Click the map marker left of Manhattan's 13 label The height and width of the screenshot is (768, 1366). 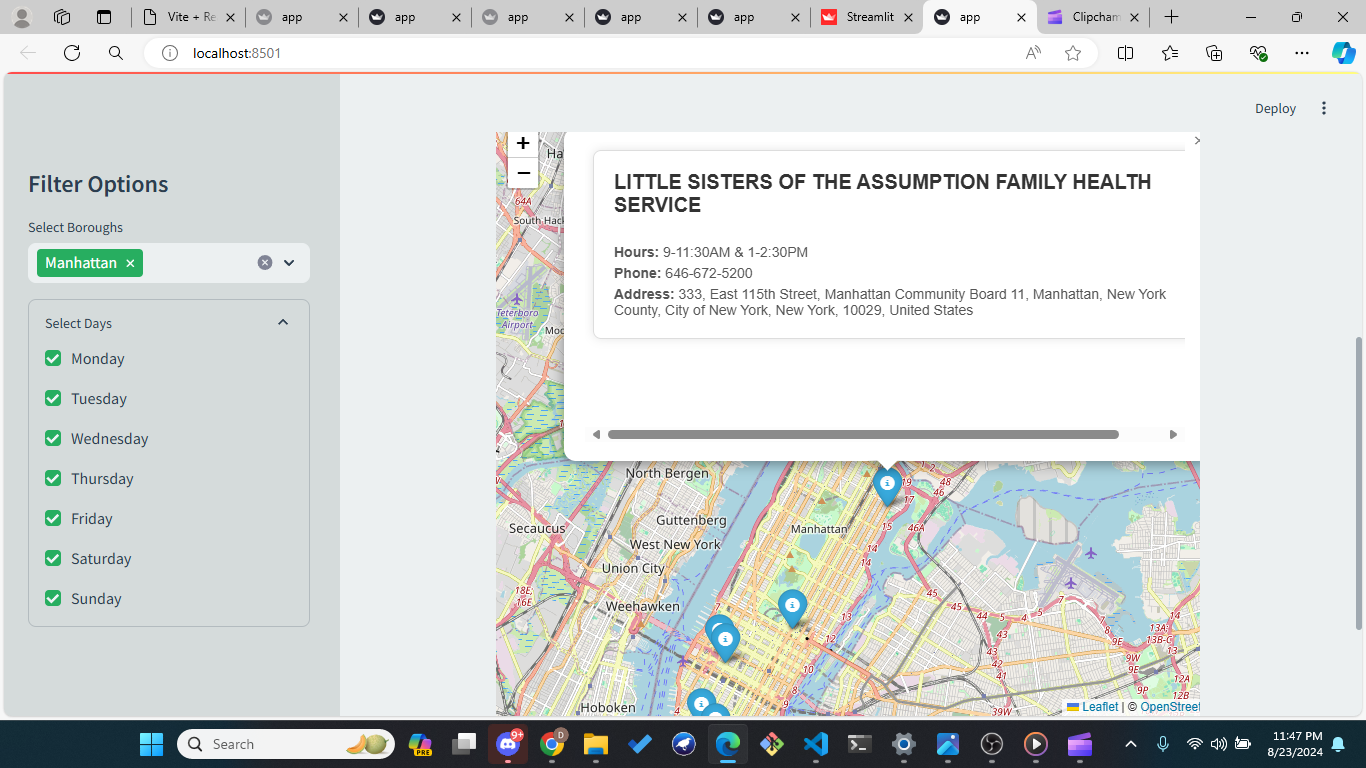coord(792,608)
